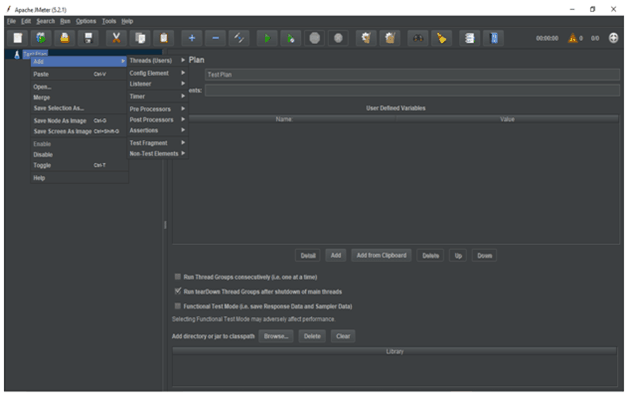Expand the Threads (Users) submenu
This screenshot has width=628, height=396.
coord(157,60)
